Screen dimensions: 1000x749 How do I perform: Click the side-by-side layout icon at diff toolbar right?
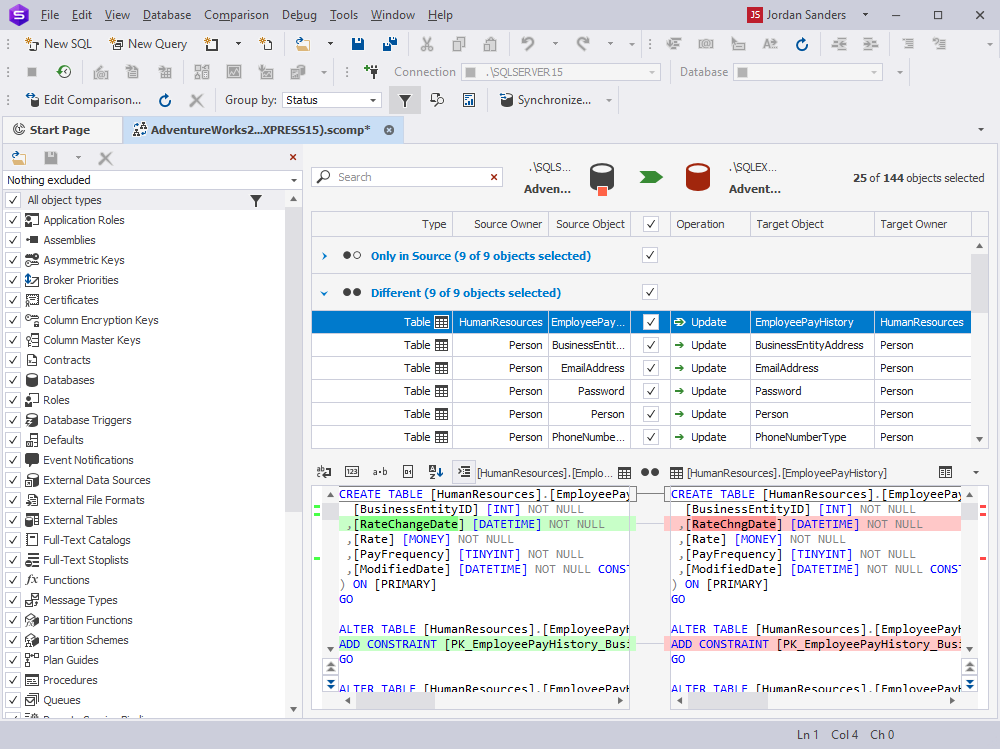click(945, 472)
